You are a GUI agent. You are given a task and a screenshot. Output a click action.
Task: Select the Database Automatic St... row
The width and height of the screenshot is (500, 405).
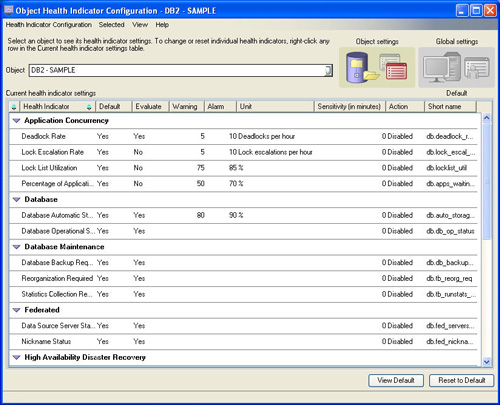(243, 215)
